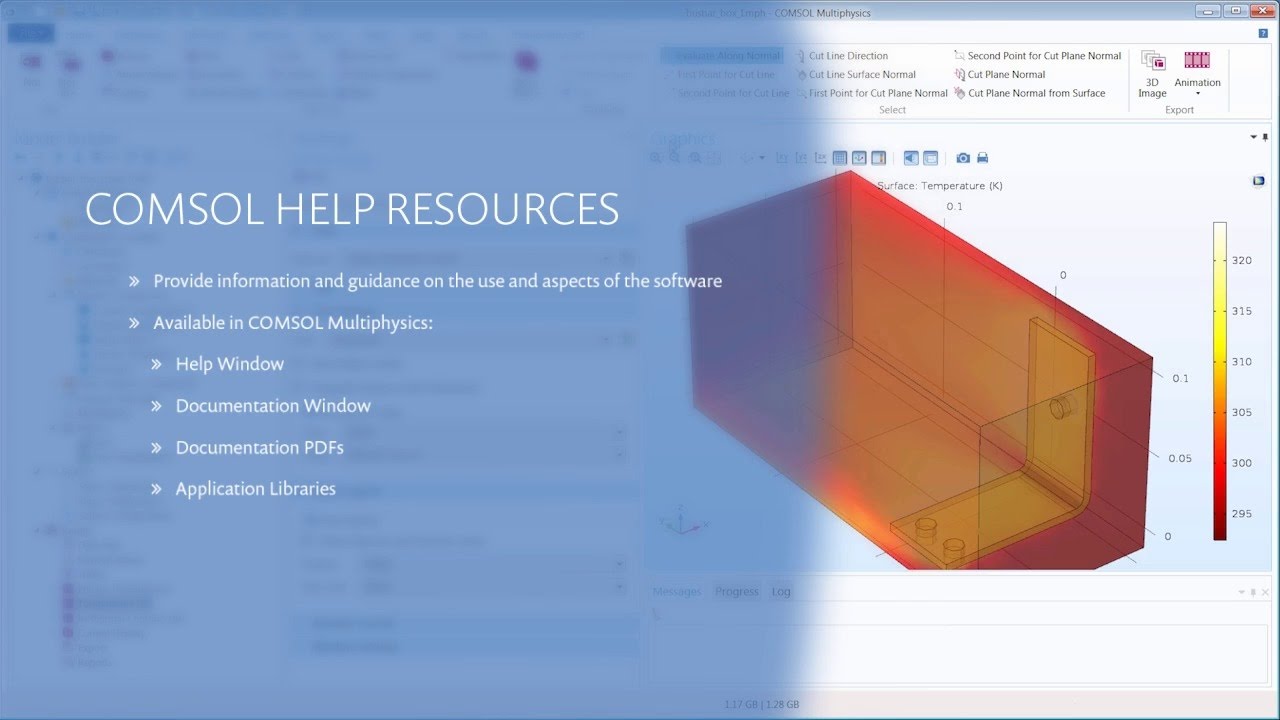Select Cut Plane Normal from Surface
Screen dimensions: 1280x720
tap(1029, 93)
